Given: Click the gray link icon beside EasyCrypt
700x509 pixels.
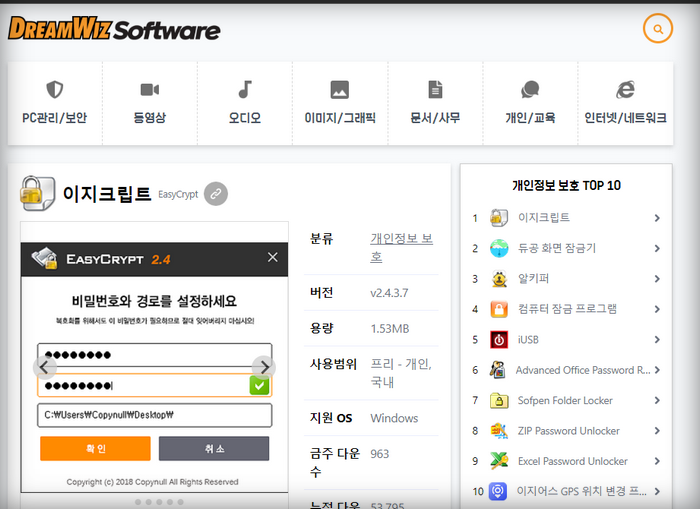Looking at the screenshot, I should (216, 194).
